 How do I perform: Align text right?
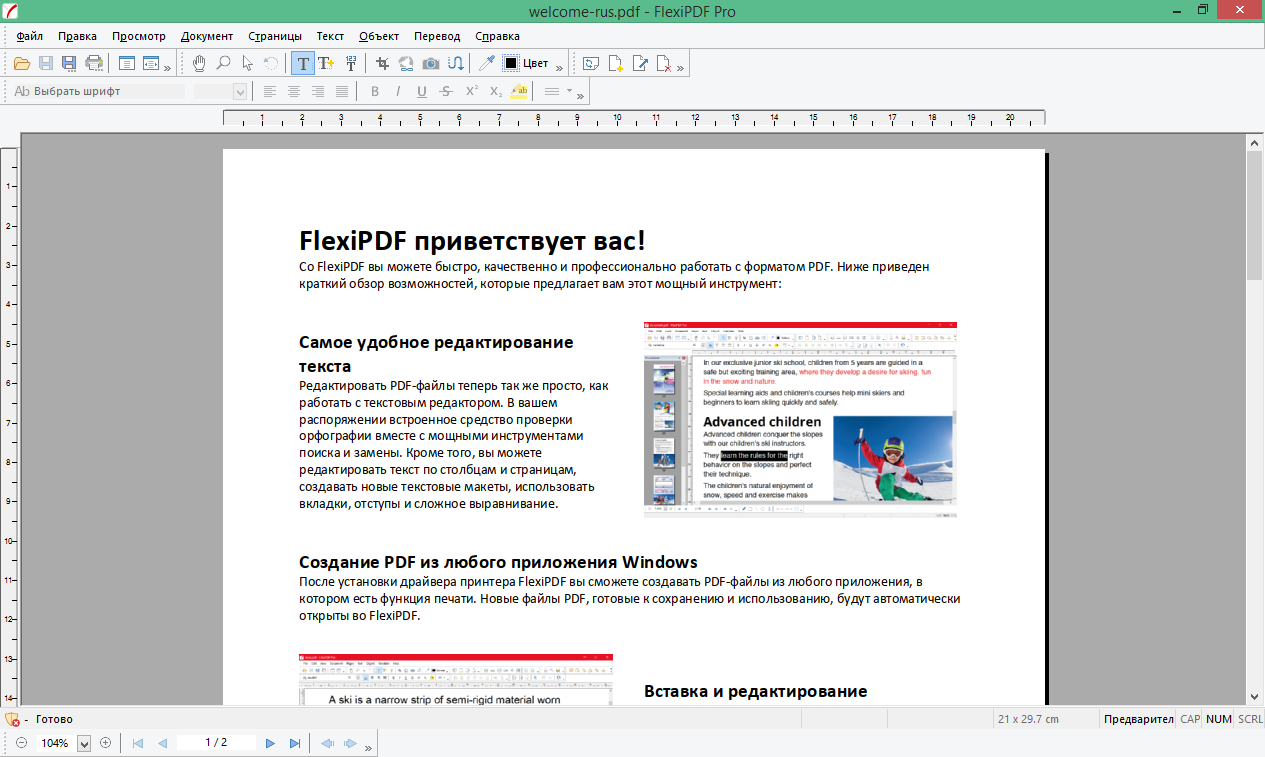click(318, 91)
